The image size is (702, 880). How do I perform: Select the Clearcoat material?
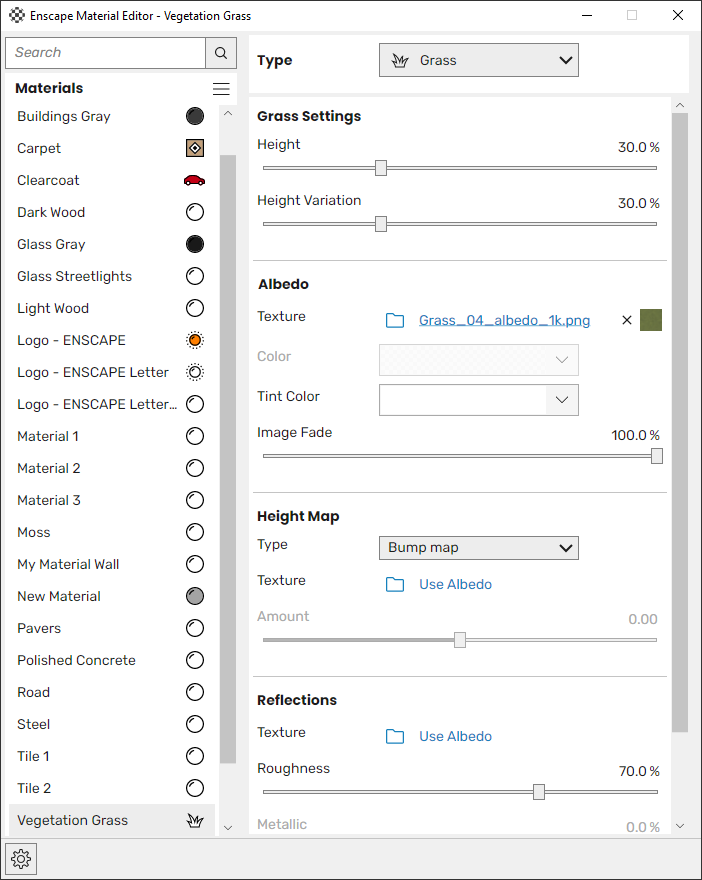(112, 180)
